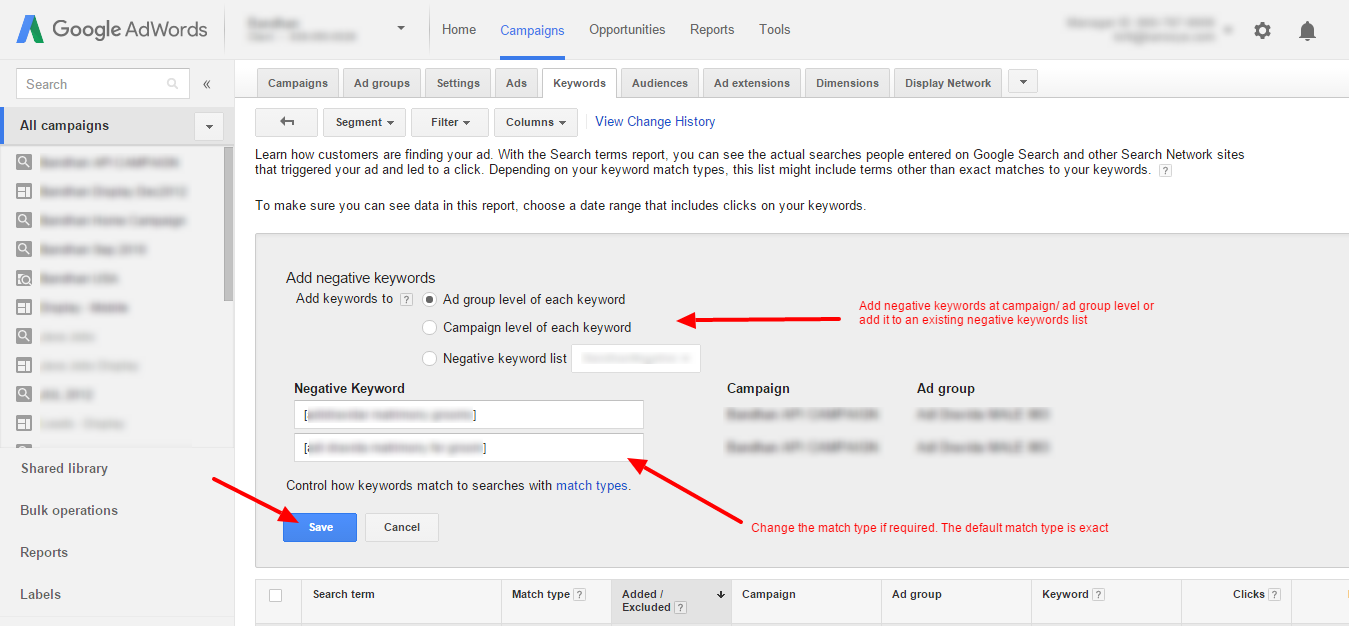Select Campaign level of each keyword
The height and width of the screenshot is (626, 1349).
click(x=430, y=327)
